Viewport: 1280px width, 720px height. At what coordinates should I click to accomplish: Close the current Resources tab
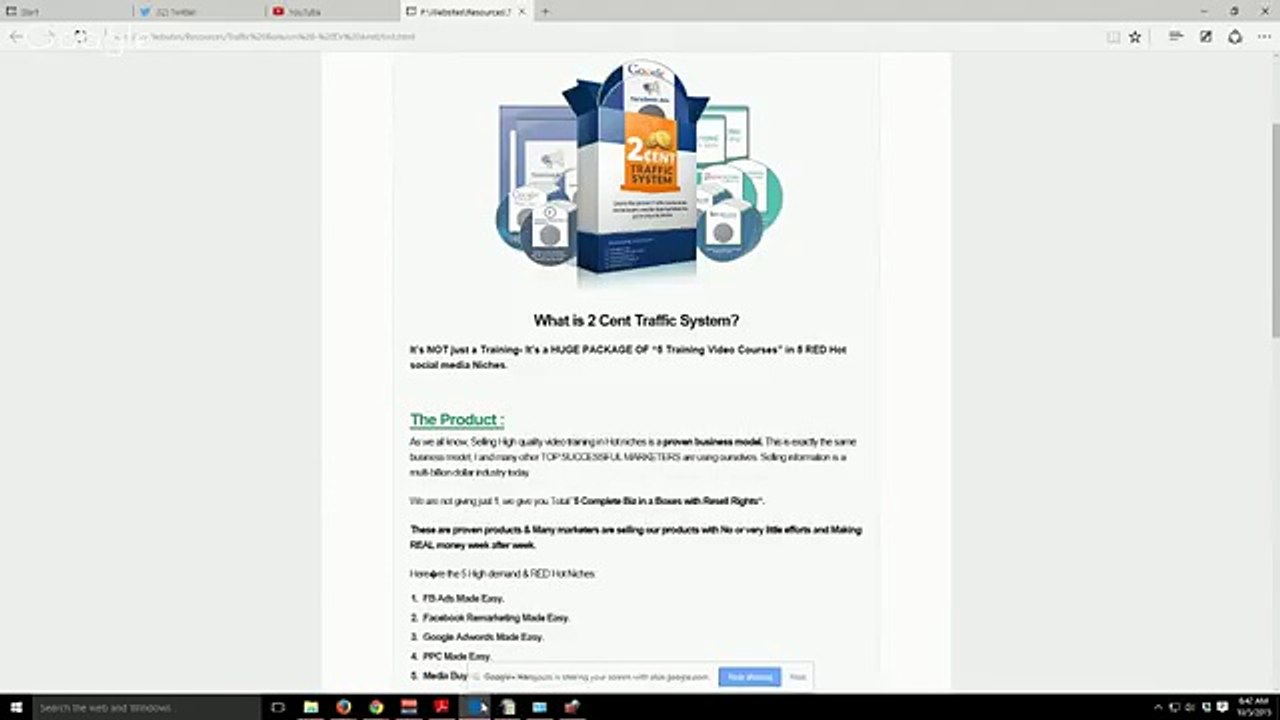click(522, 12)
